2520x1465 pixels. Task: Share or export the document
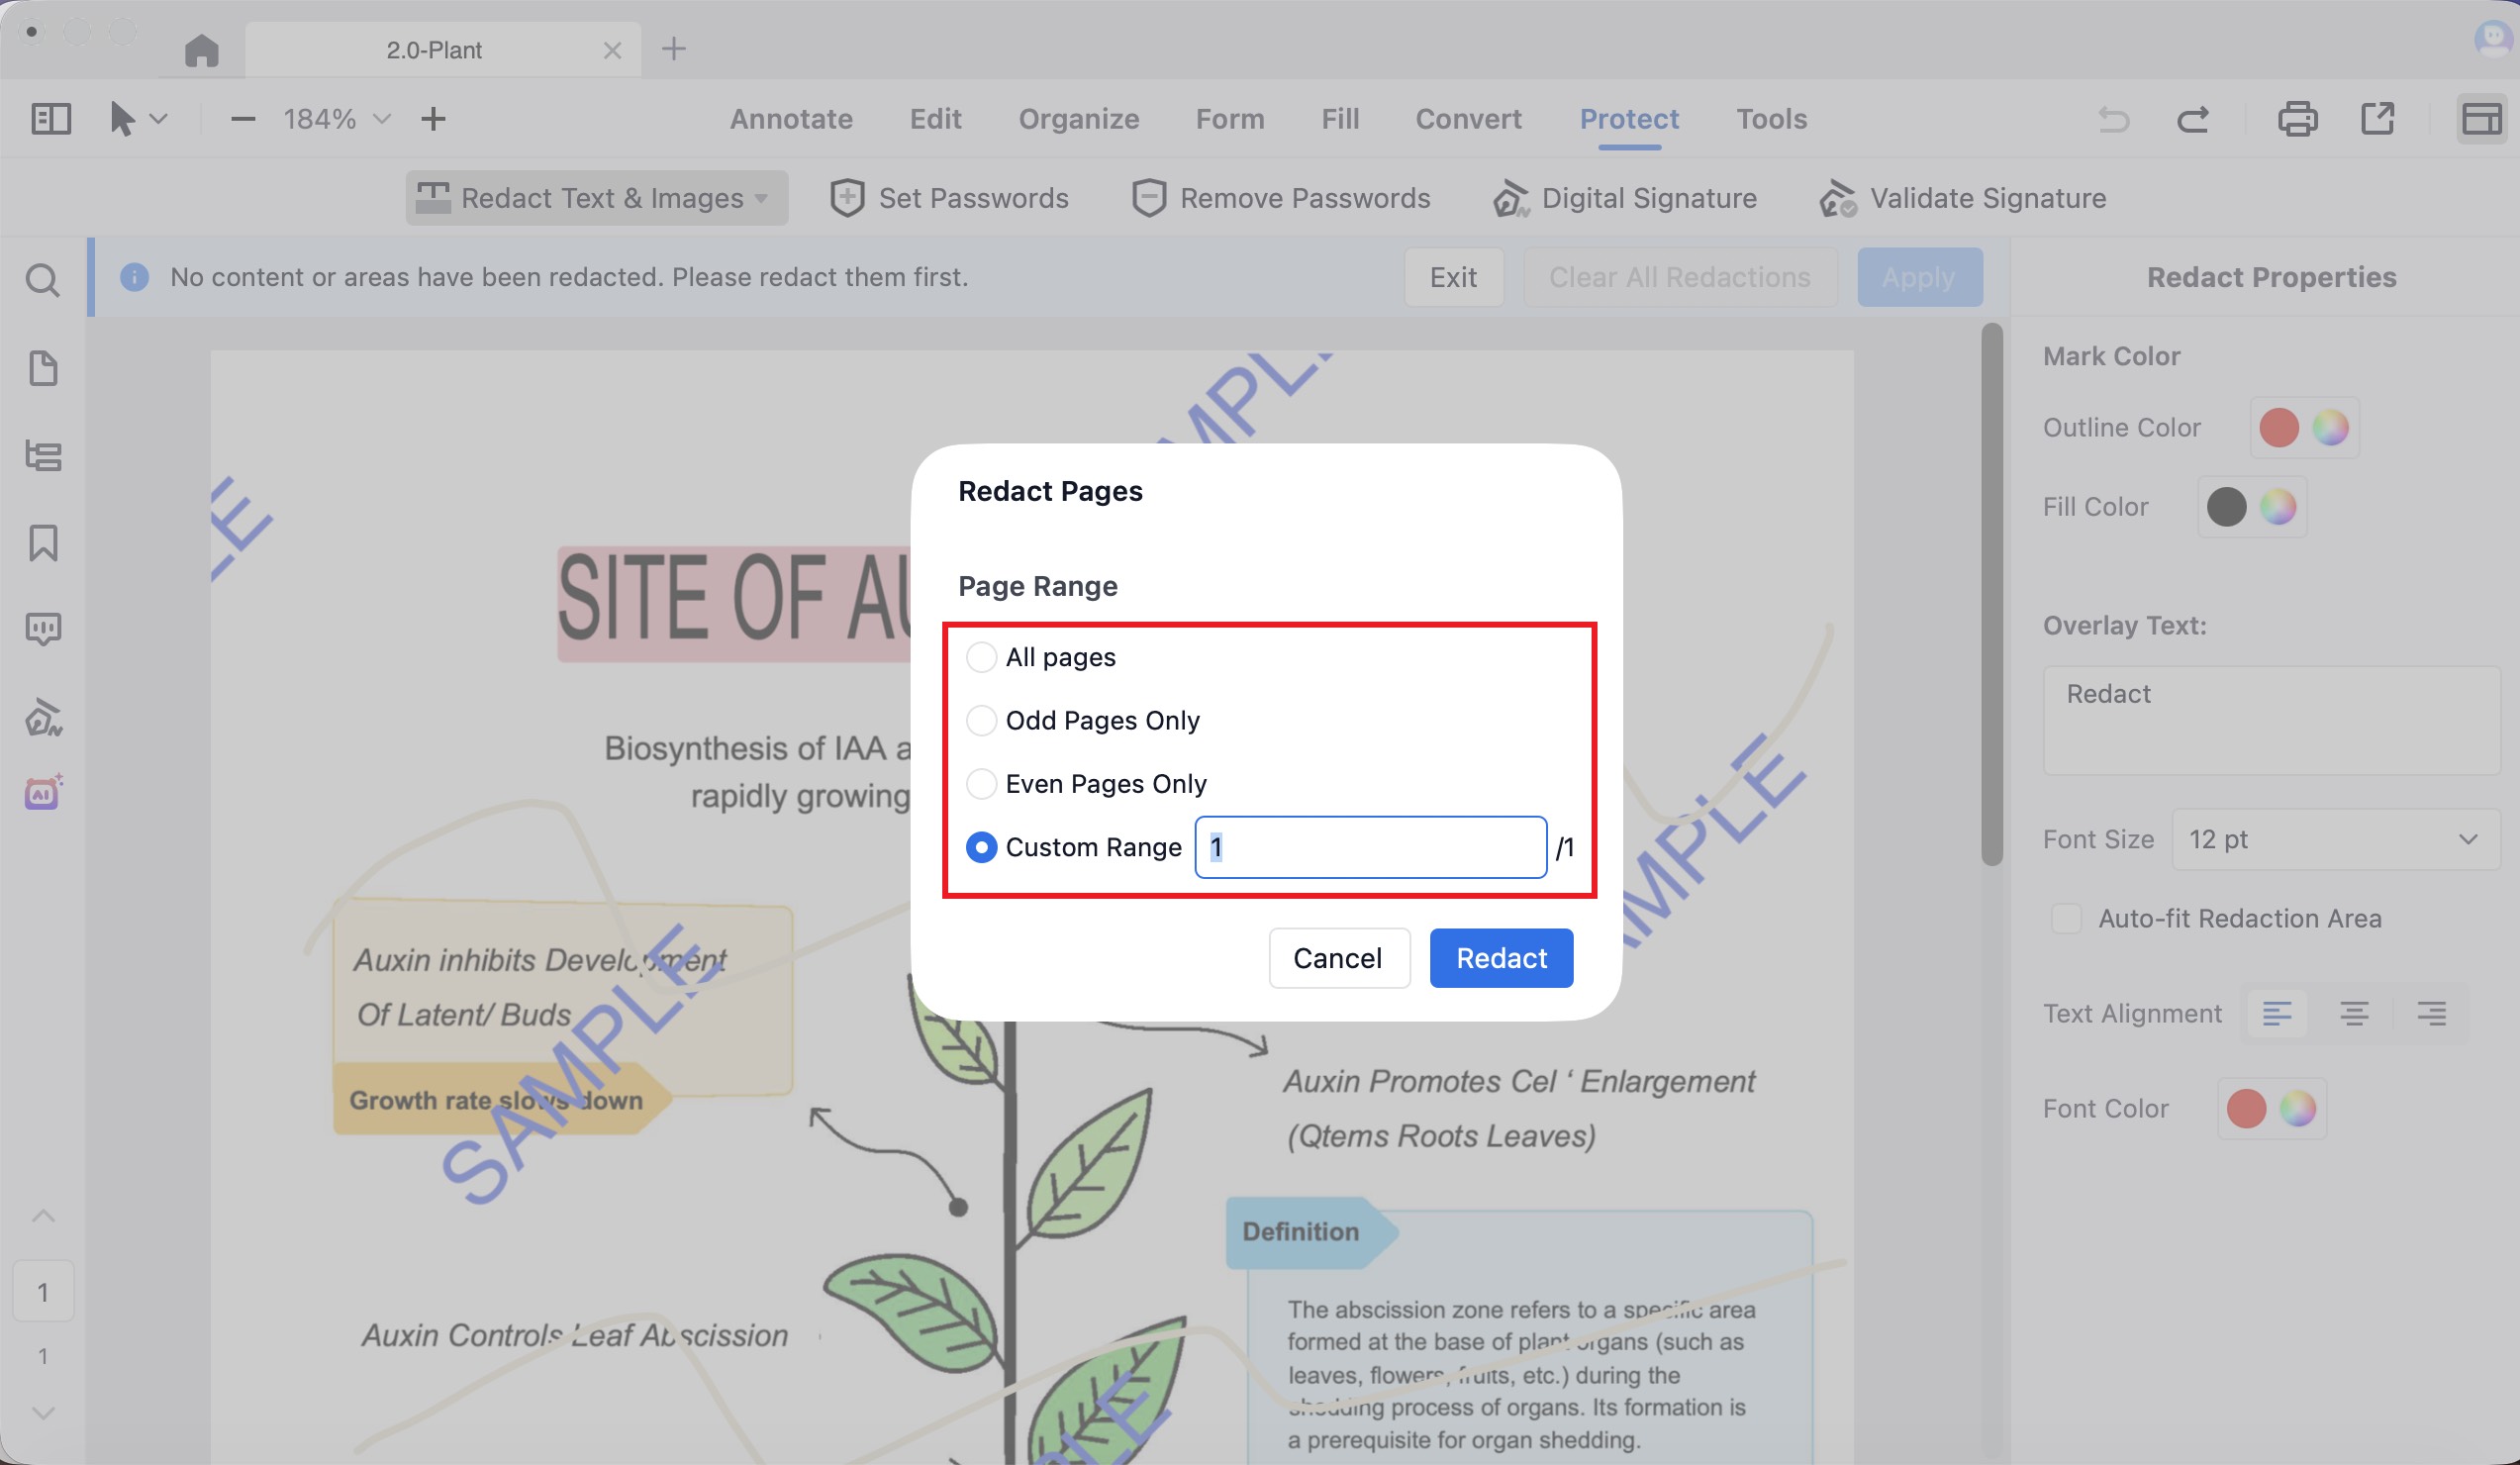(2377, 119)
